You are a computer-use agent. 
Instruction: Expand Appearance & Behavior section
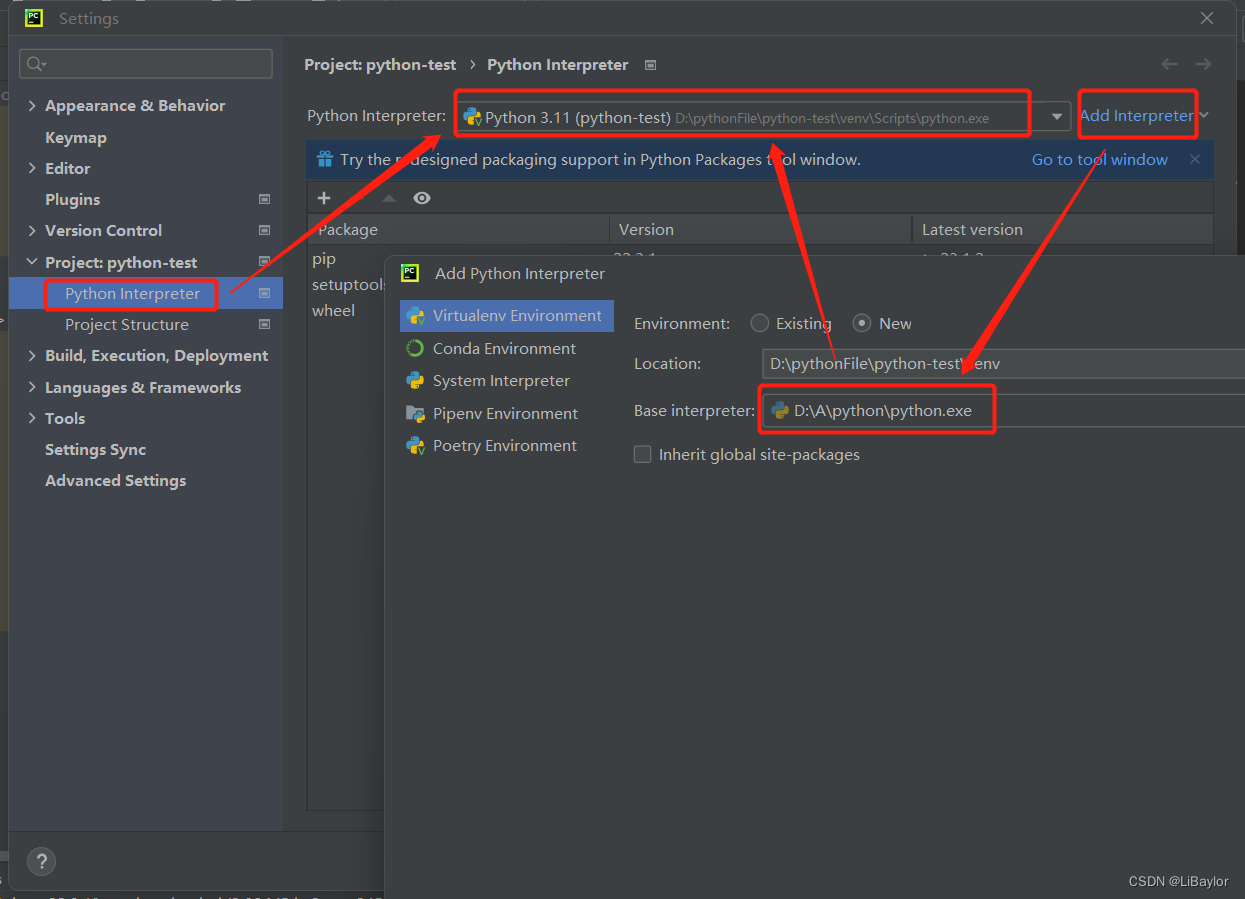pyautogui.click(x=32, y=106)
